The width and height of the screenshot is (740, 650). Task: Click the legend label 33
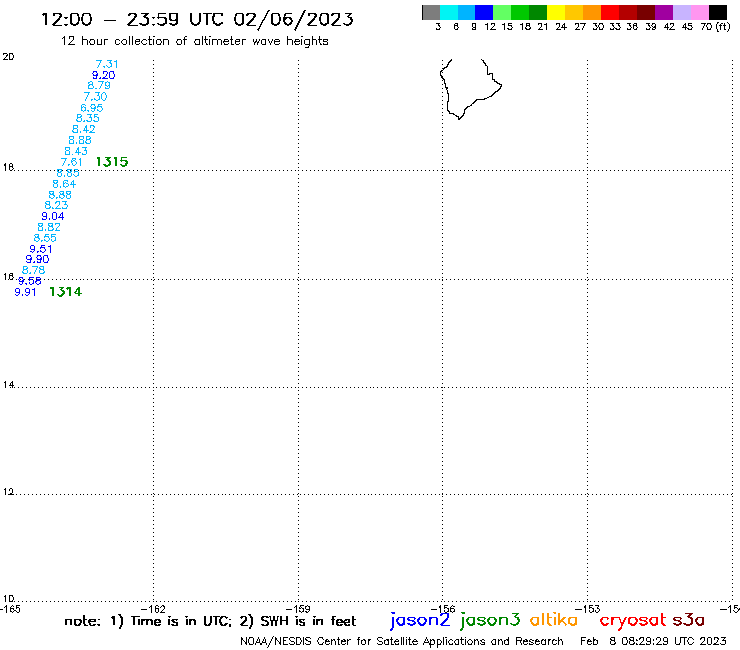click(x=615, y=27)
